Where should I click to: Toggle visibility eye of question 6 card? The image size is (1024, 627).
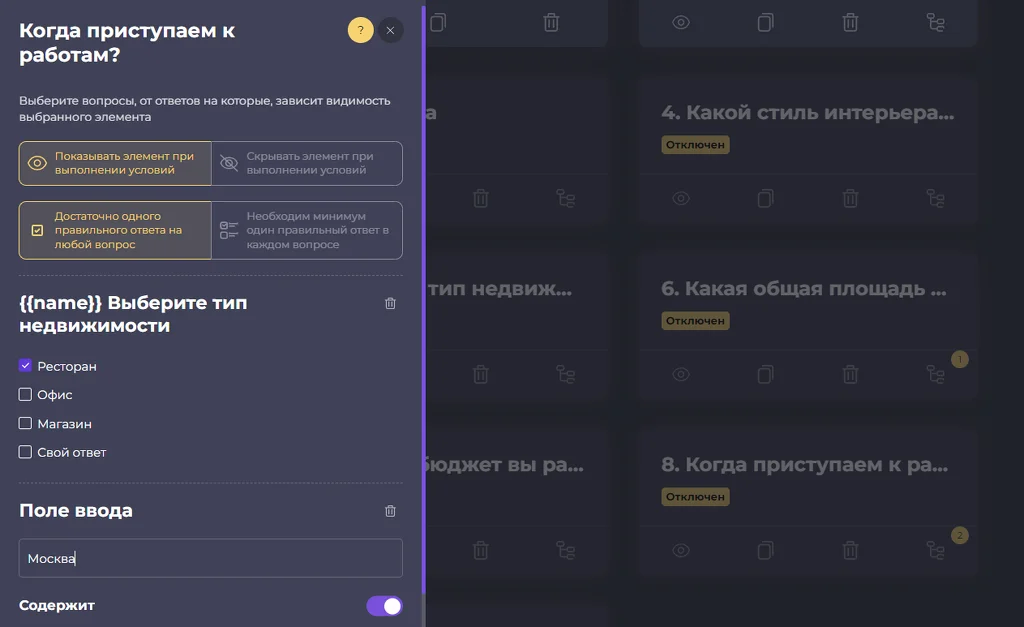(680, 374)
